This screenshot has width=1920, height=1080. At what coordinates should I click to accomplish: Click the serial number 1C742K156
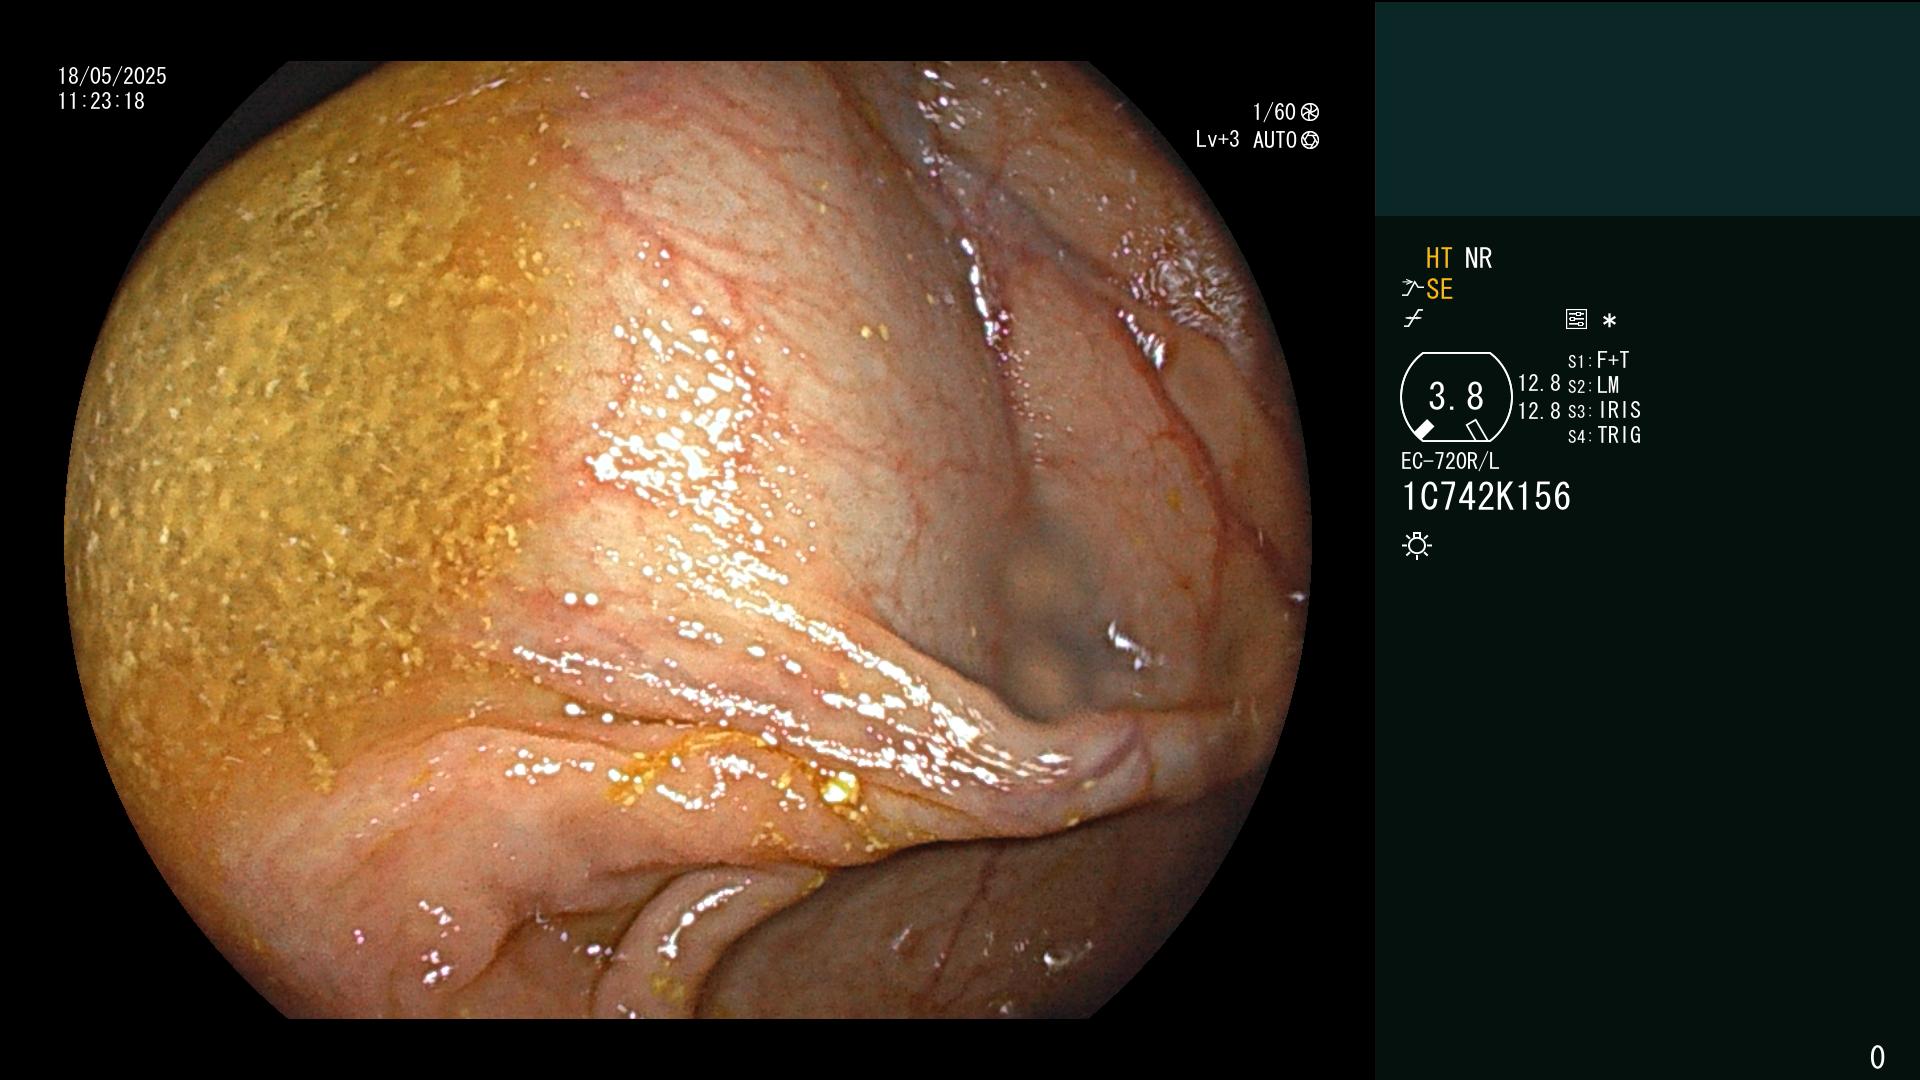1486,496
